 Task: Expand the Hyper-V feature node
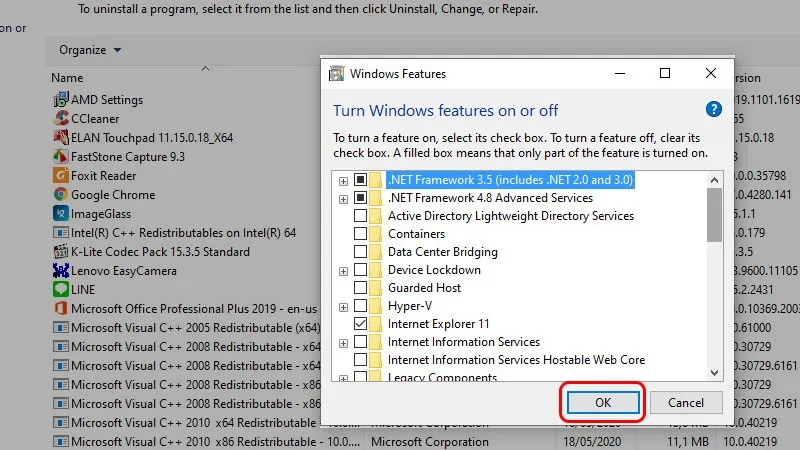coord(343,307)
